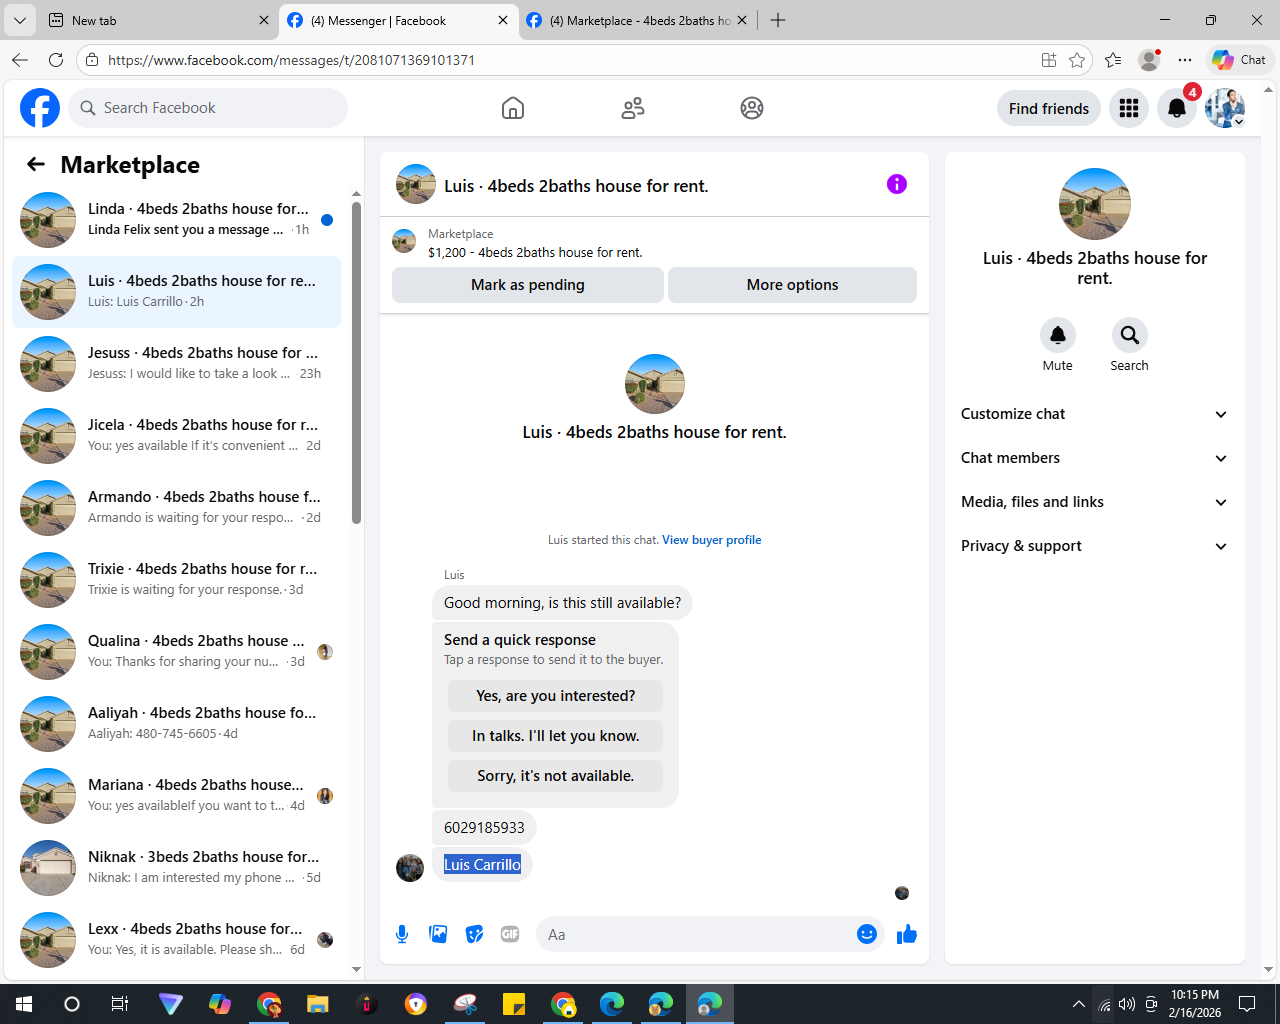
Task: Open the GIF picker icon
Action: click(x=510, y=934)
